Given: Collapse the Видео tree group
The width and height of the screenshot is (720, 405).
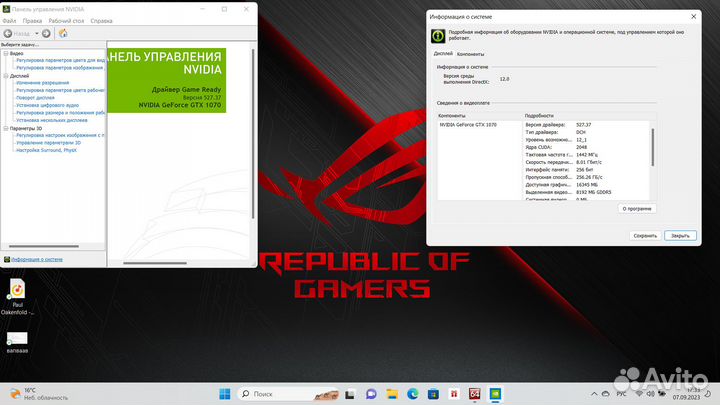Looking at the screenshot, I should pos(6,53).
